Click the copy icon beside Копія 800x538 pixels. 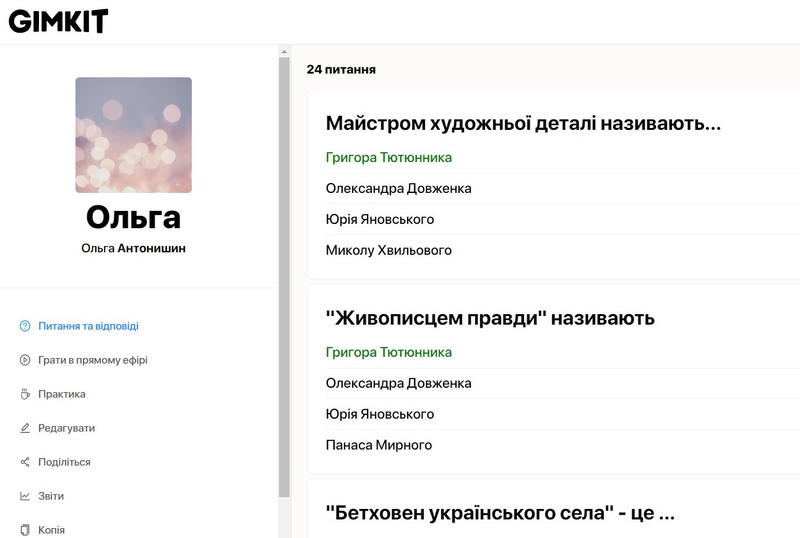point(25,530)
